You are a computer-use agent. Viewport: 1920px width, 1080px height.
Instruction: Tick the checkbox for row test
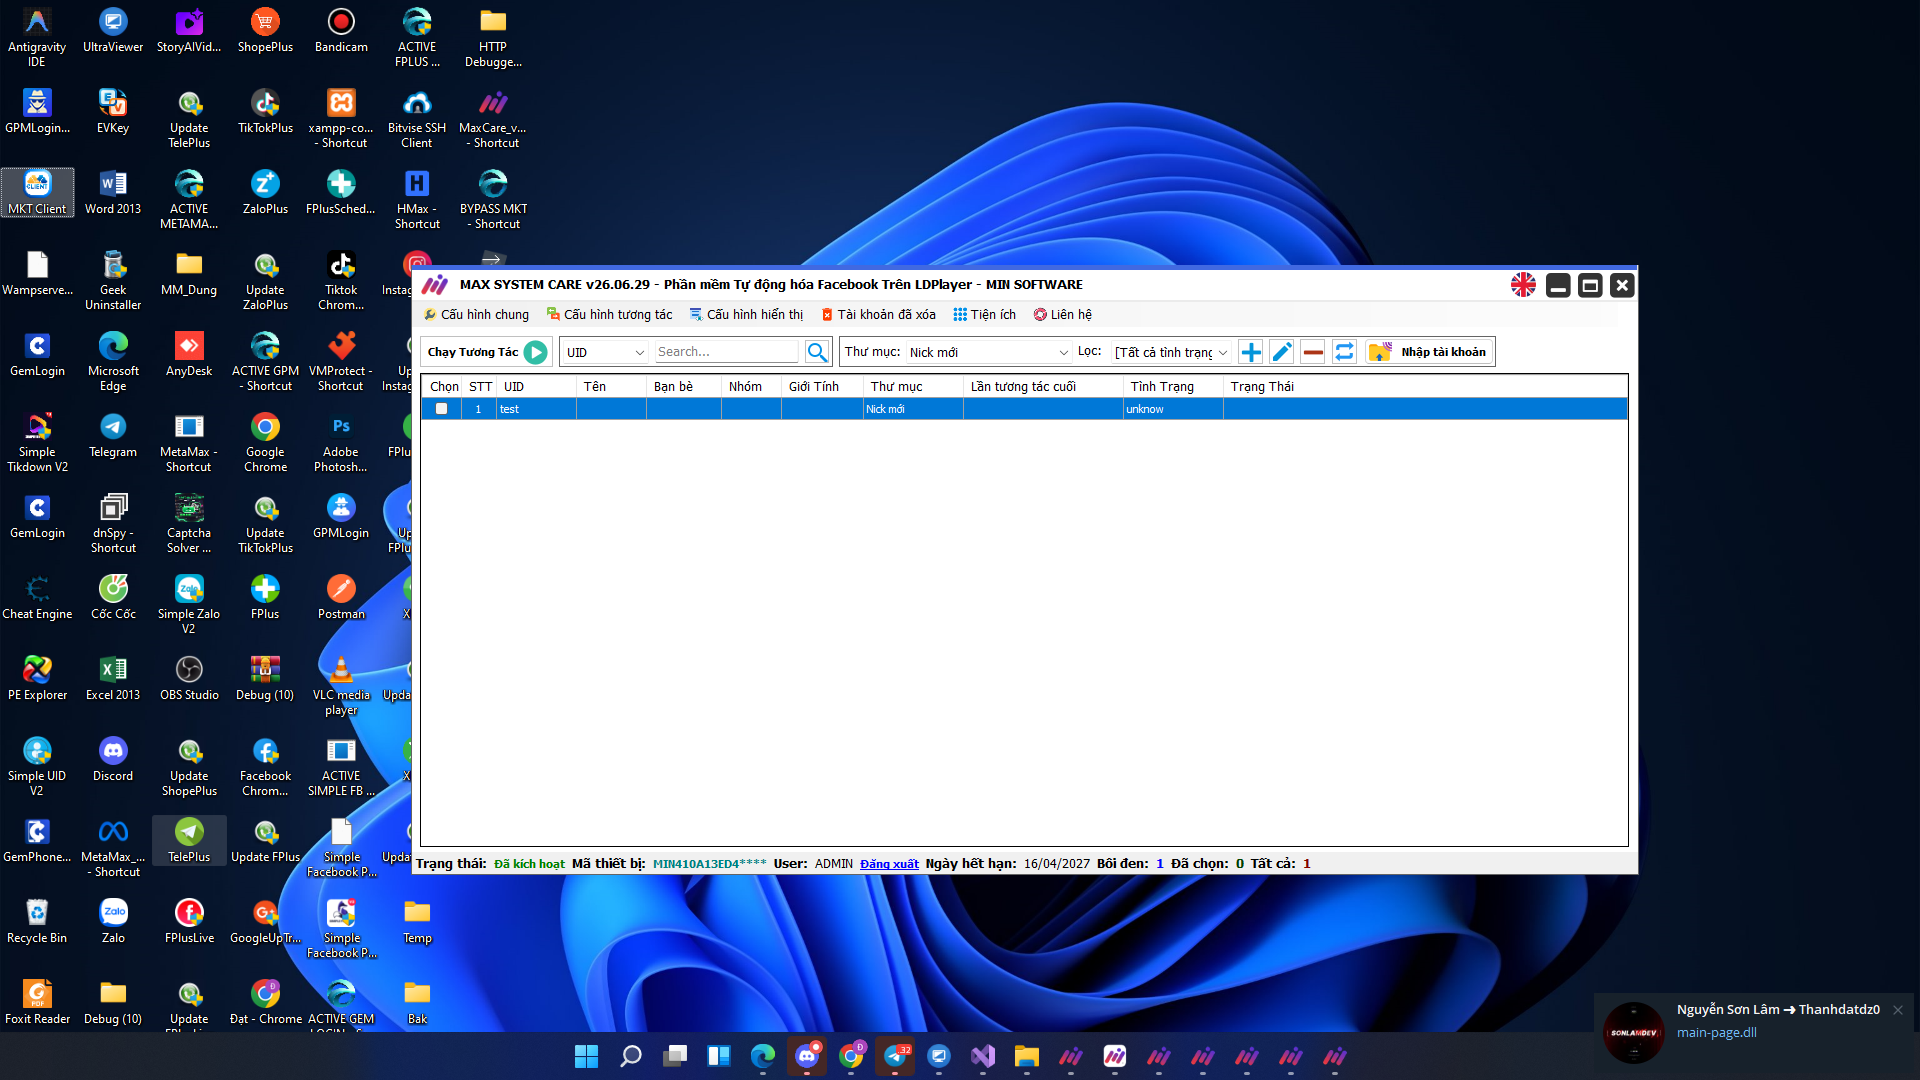(x=441, y=409)
